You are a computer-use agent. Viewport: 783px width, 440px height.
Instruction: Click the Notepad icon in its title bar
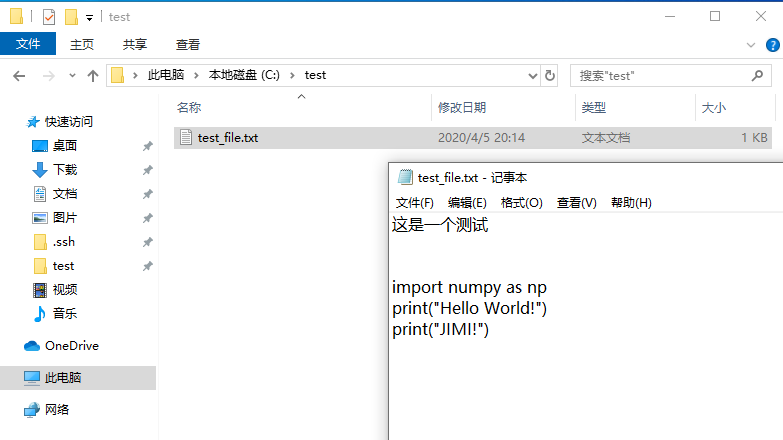pyautogui.click(x=405, y=177)
